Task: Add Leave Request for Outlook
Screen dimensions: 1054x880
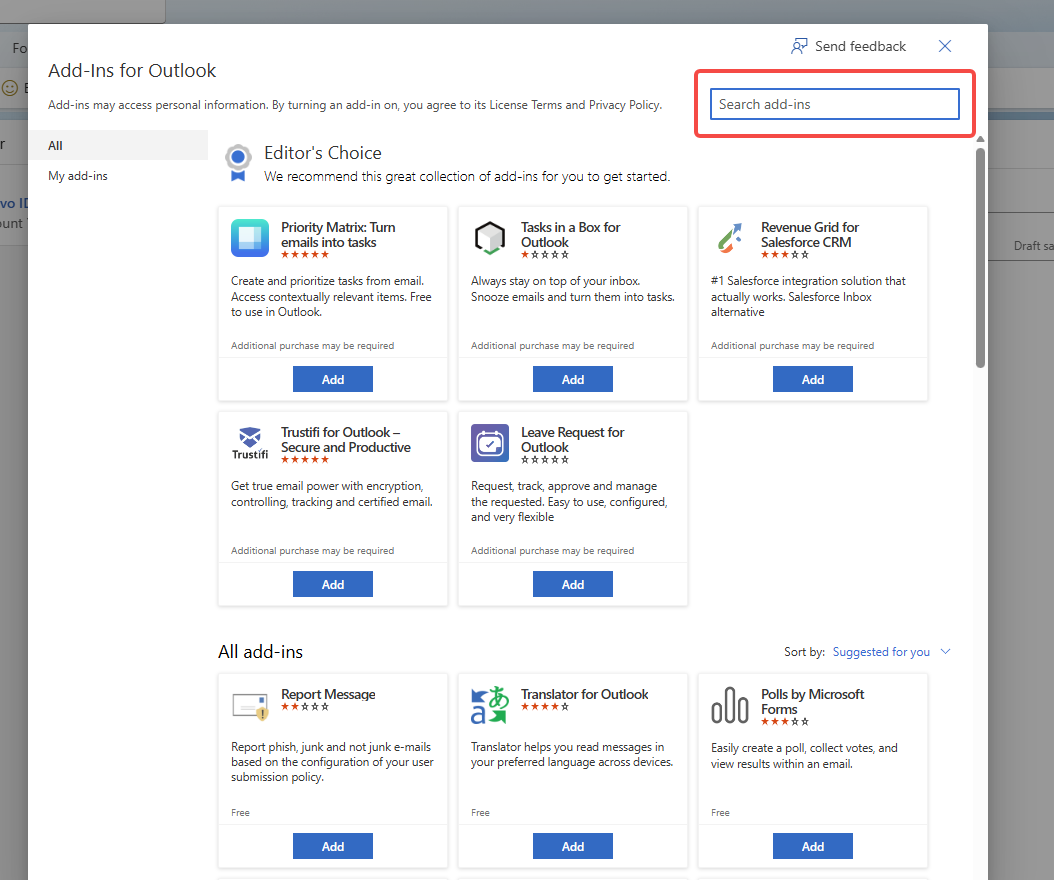Action: (573, 584)
